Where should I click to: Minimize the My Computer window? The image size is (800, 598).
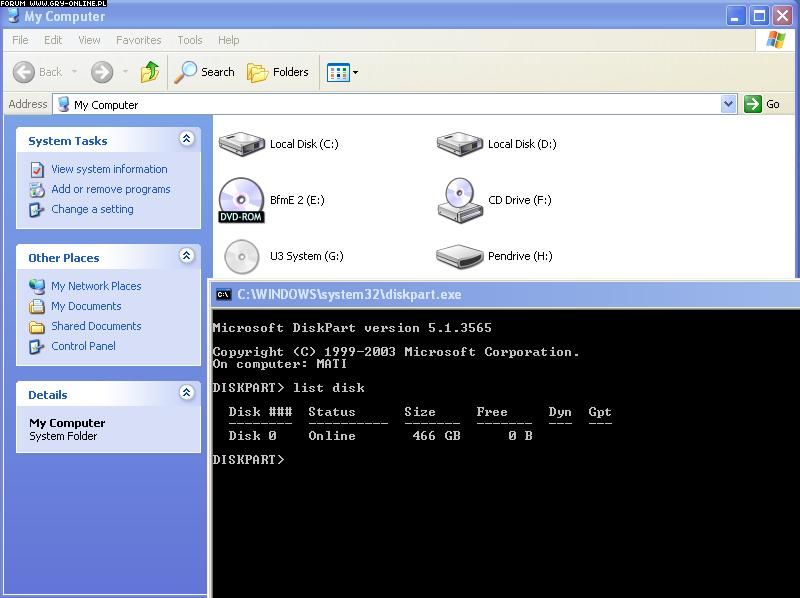735,16
